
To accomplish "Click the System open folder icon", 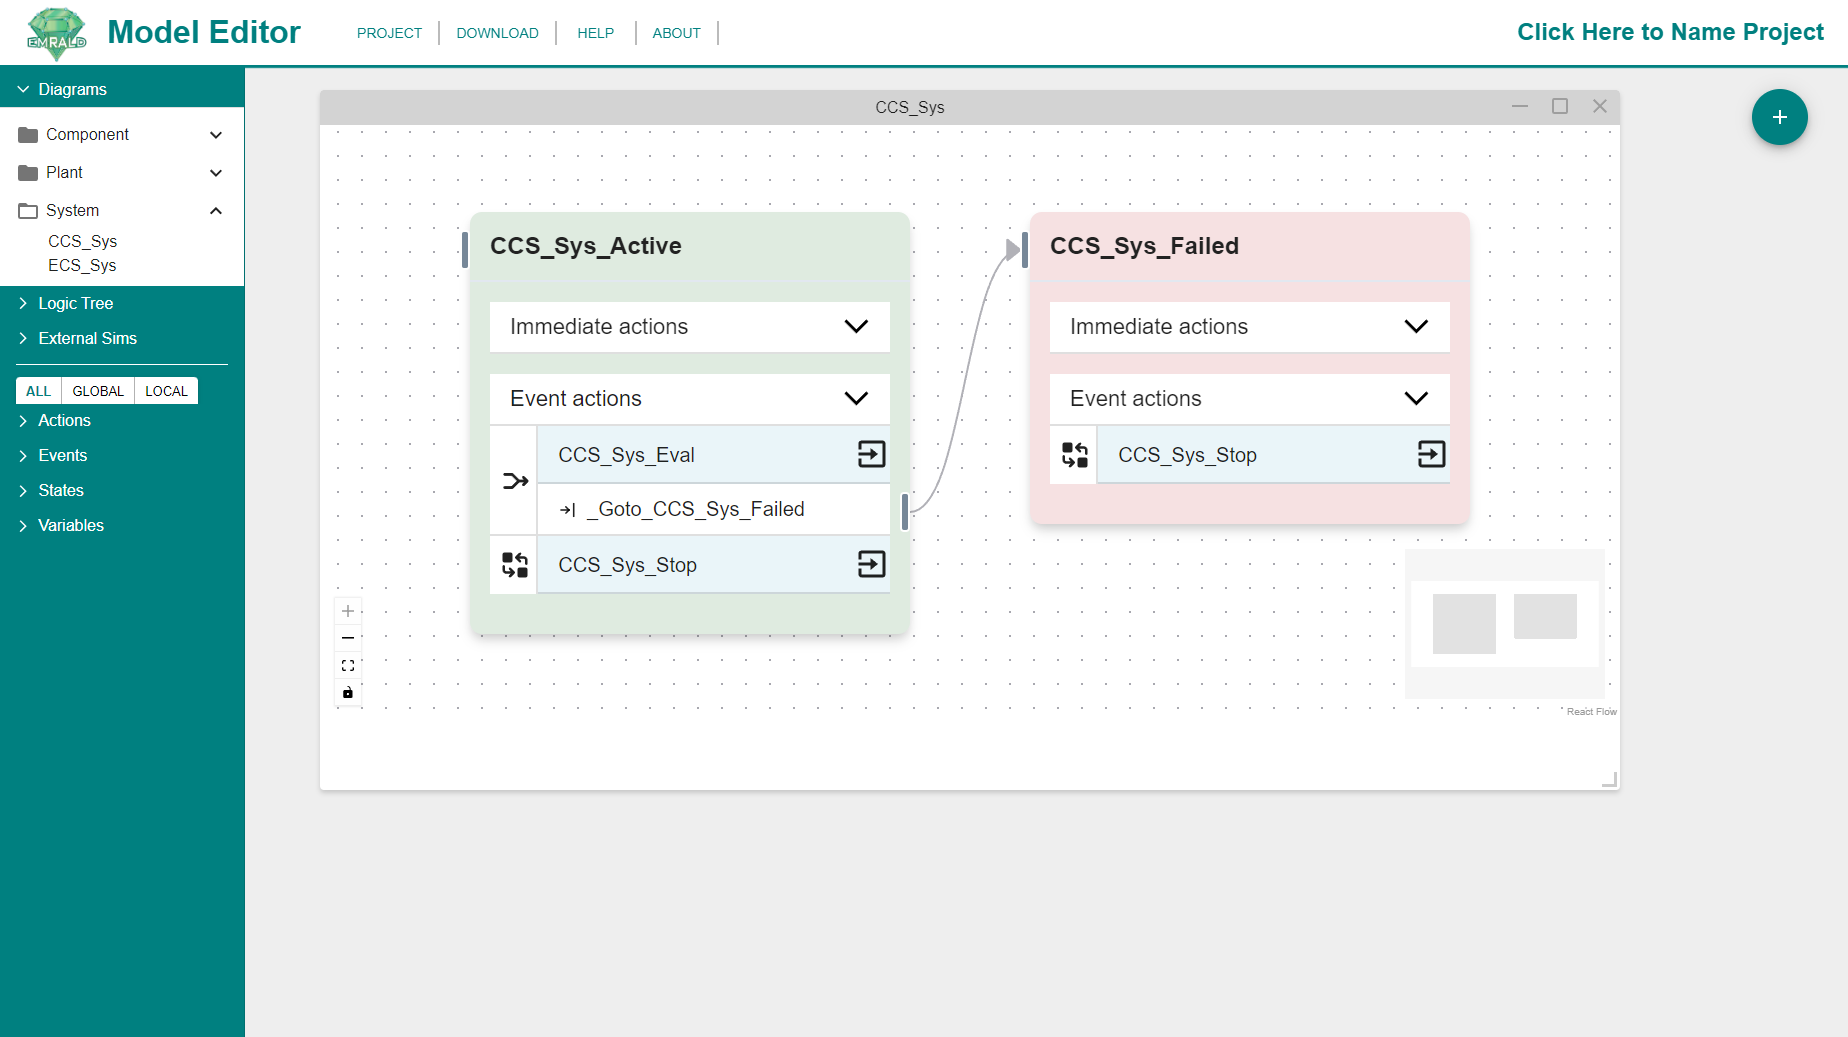I will point(28,211).
